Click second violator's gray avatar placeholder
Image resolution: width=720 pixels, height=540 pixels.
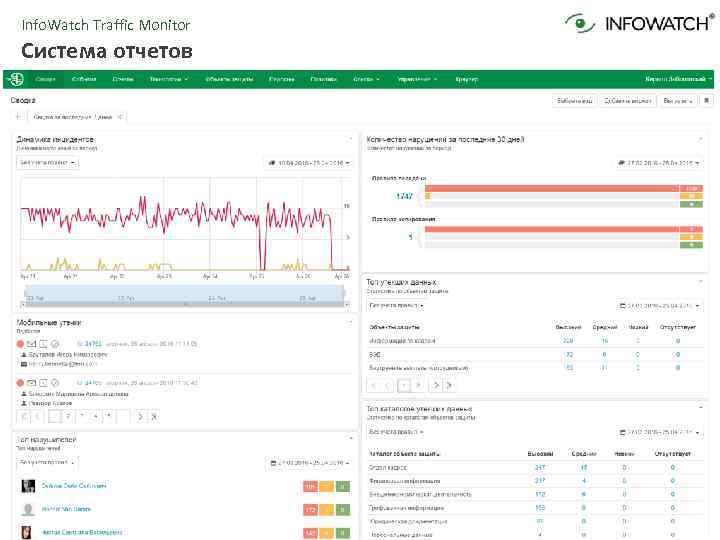coord(28,509)
